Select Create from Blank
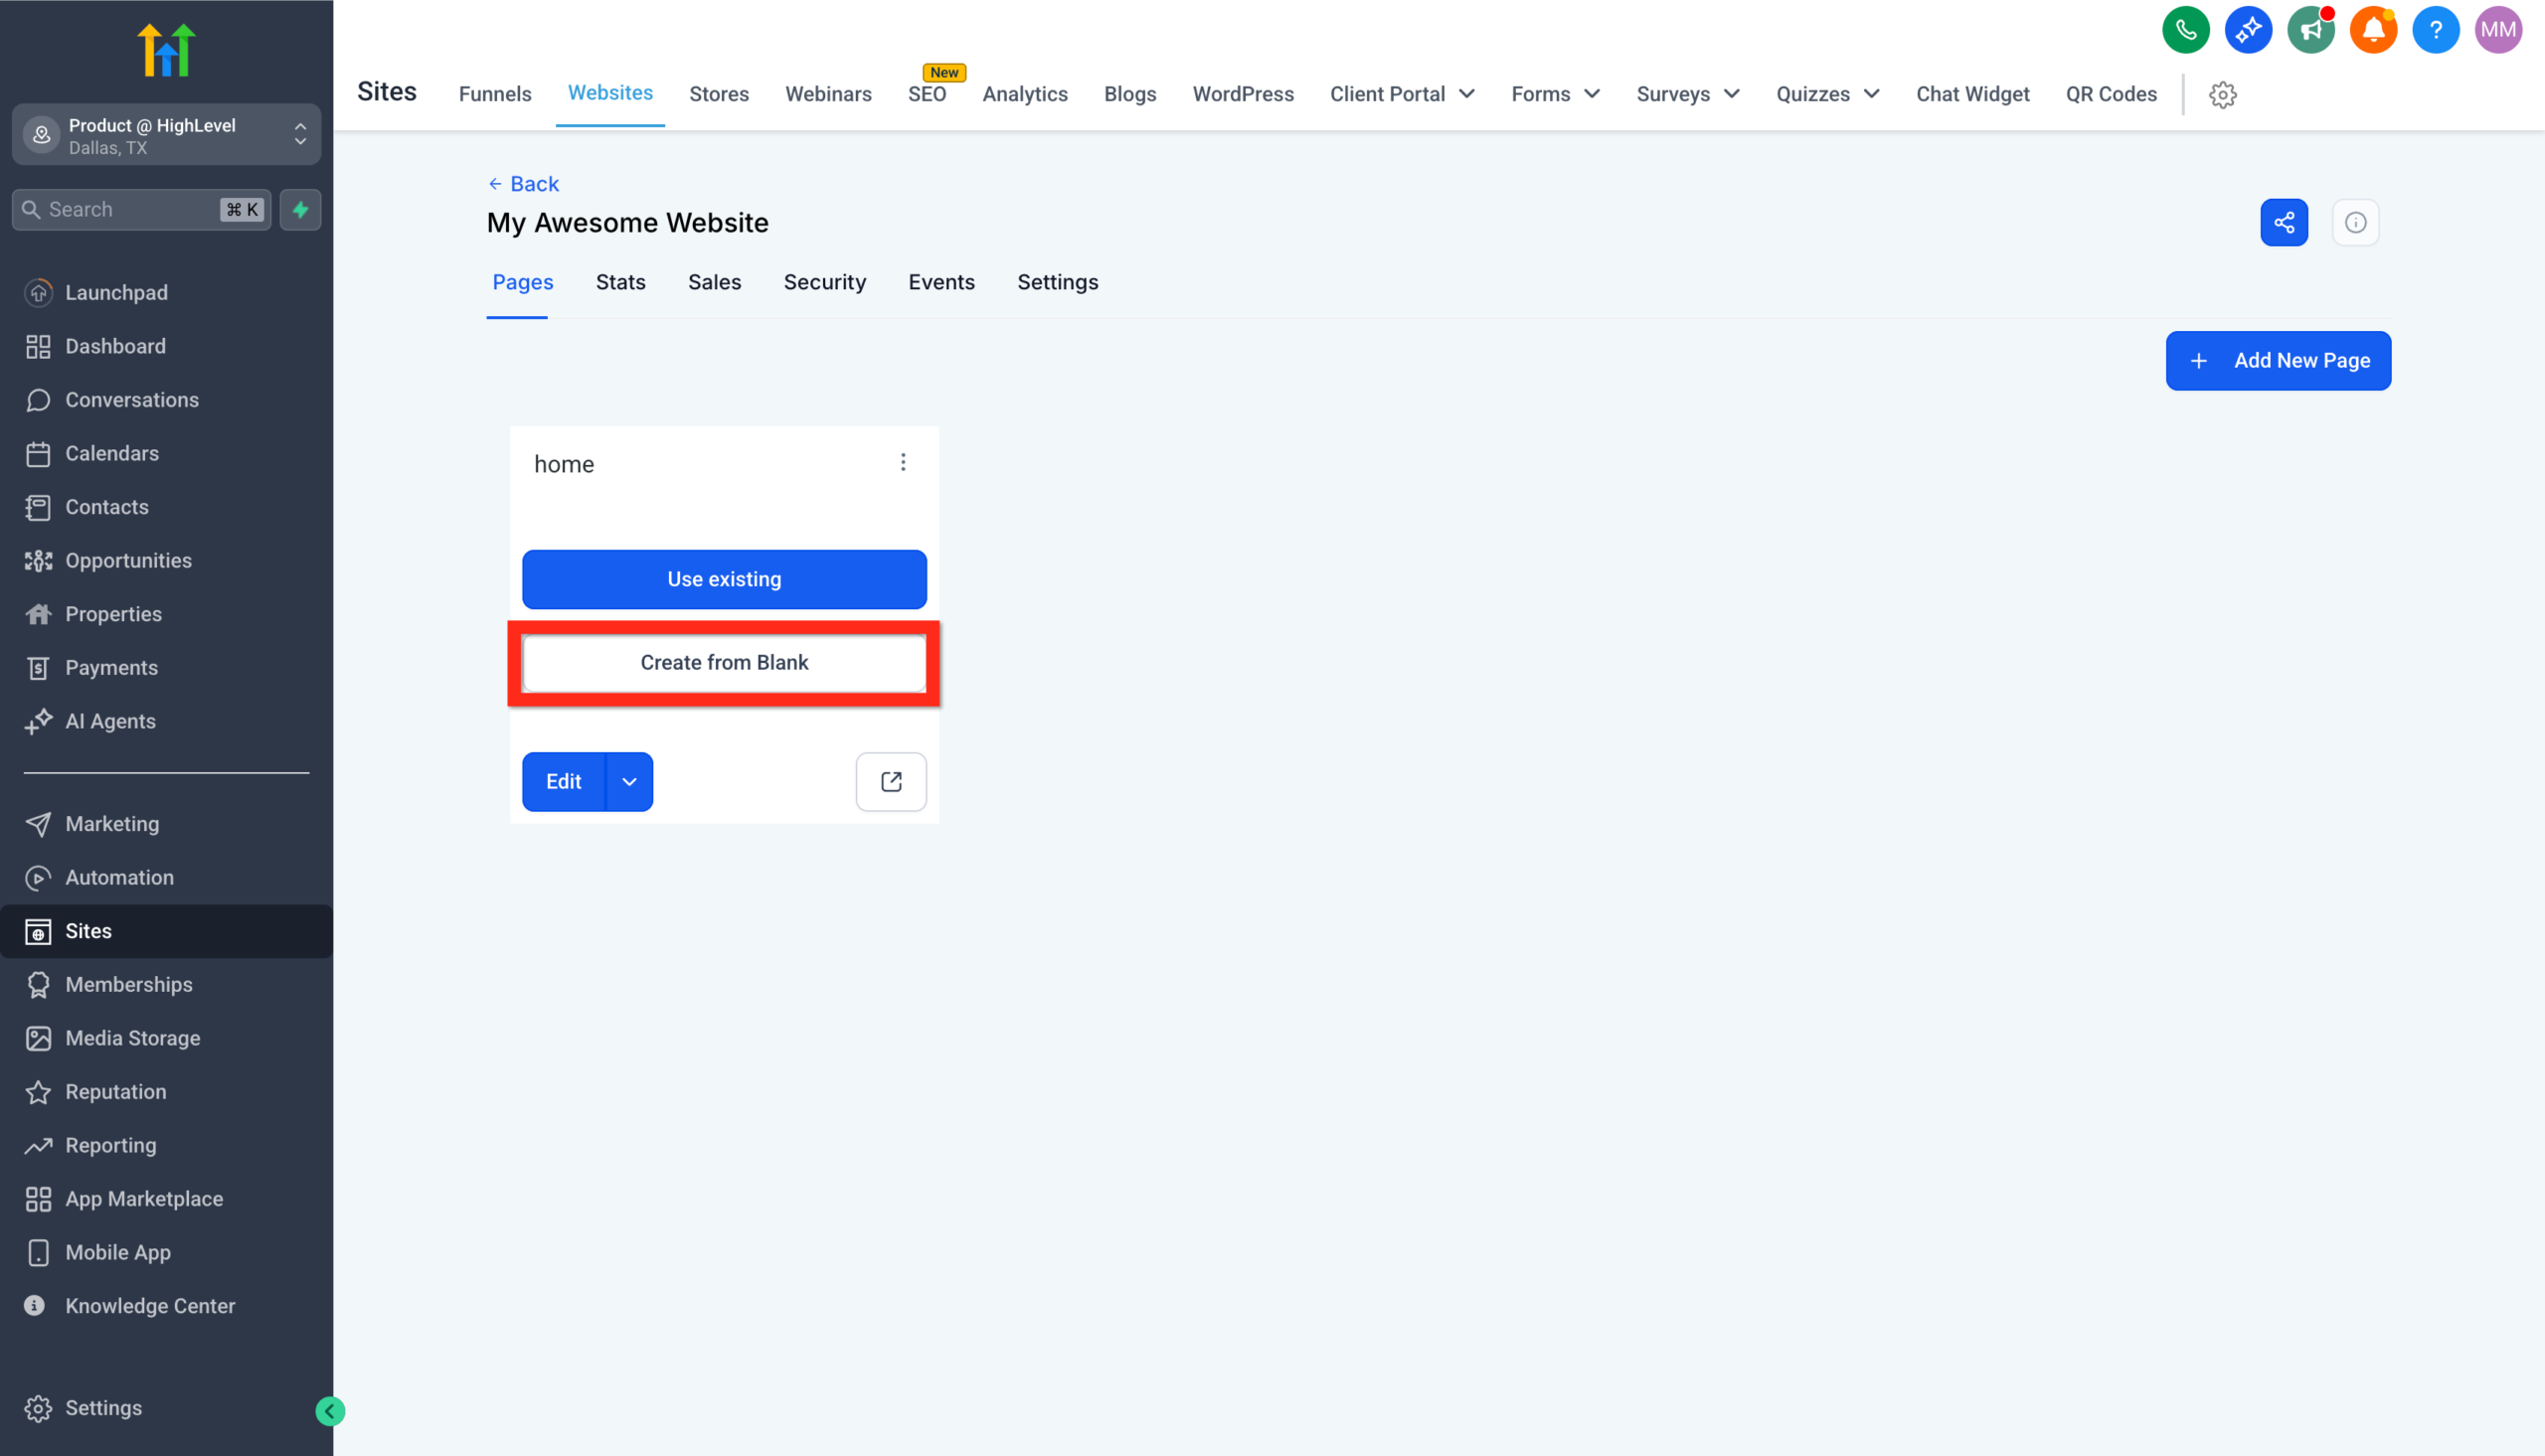Image resolution: width=2545 pixels, height=1456 pixels. click(x=724, y=662)
